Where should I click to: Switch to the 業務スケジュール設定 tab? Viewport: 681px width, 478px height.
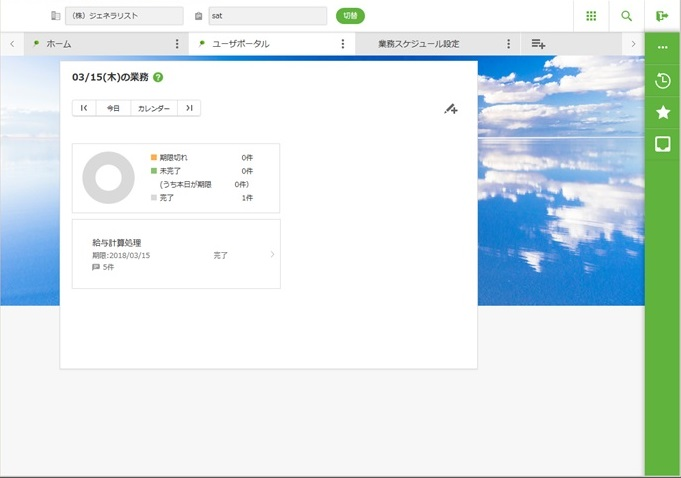pos(418,44)
